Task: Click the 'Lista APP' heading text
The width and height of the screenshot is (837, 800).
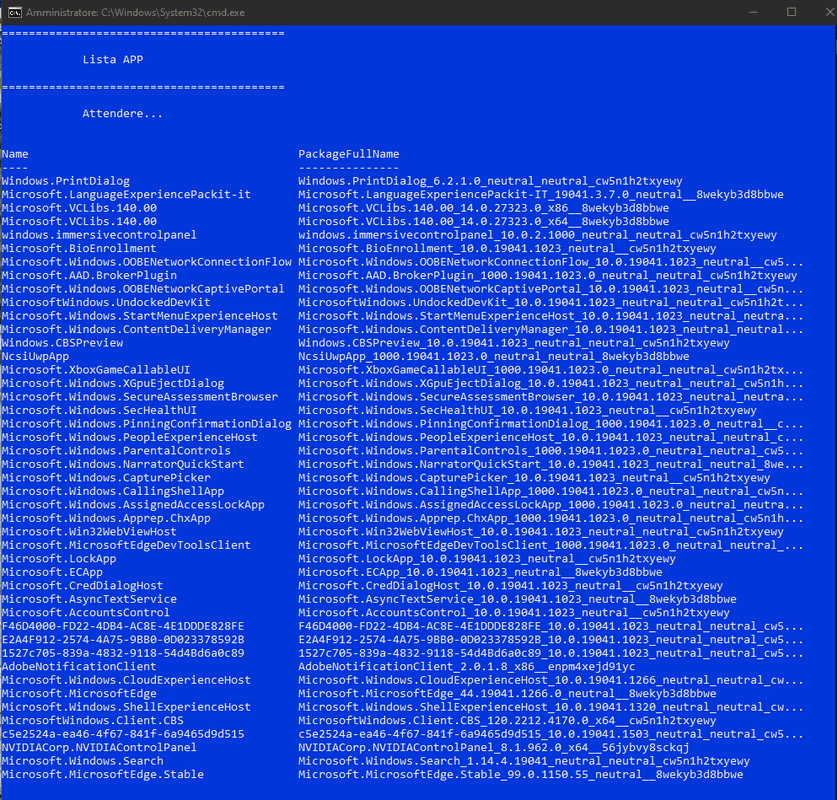Action: point(113,59)
